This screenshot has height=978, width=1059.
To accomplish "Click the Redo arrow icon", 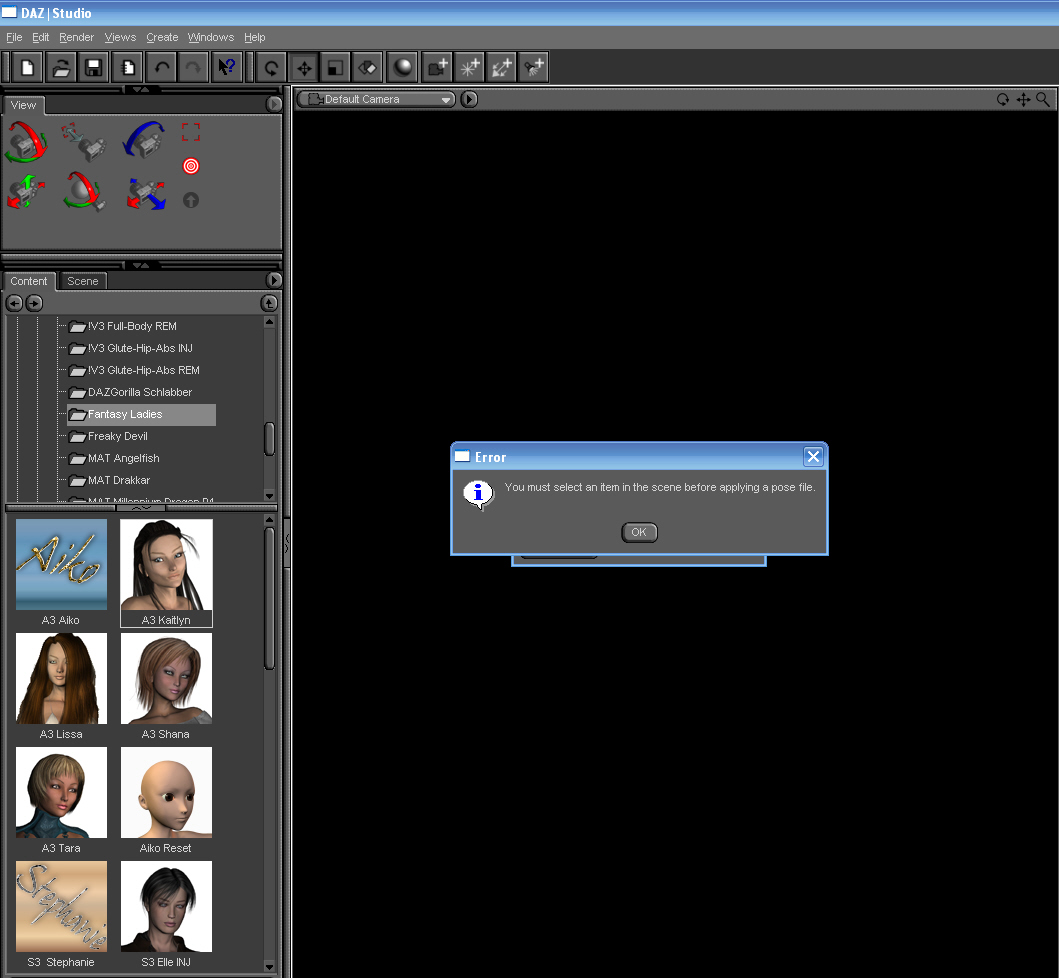I will (193, 68).
